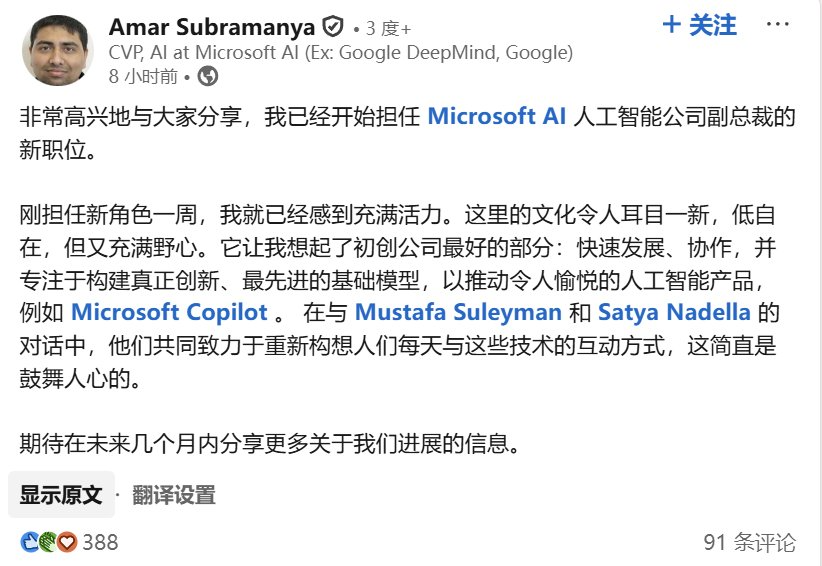The width and height of the screenshot is (822, 566).
Task: Click the green celebrate reaction icon
Action: [48, 542]
